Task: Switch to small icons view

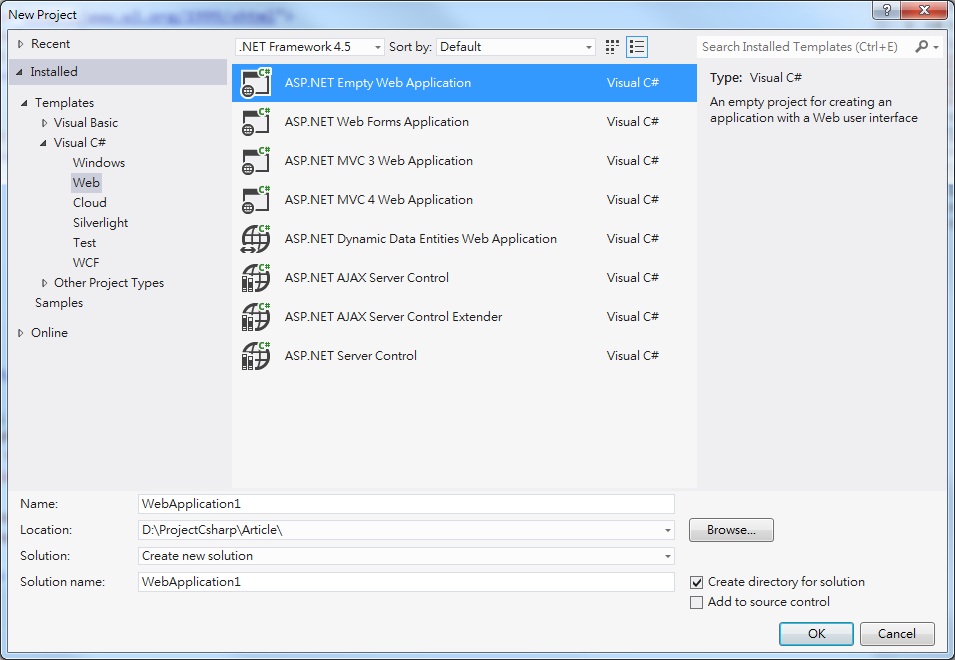Action: click(612, 47)
